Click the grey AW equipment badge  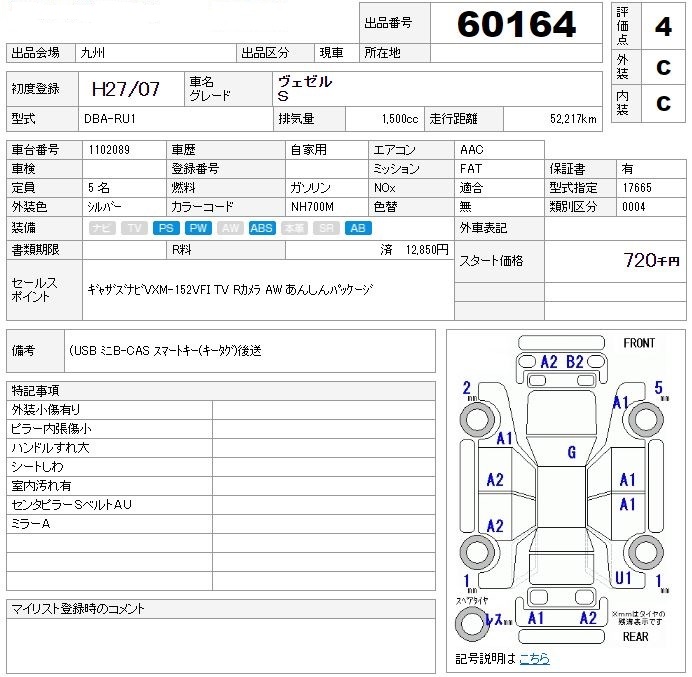[230, 228]
